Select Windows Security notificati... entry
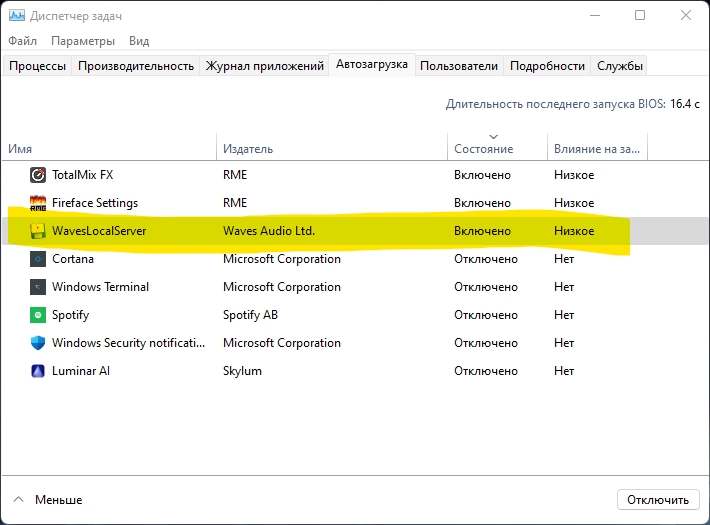This screenshot has height=525, width=710. (x=129, y=343)
